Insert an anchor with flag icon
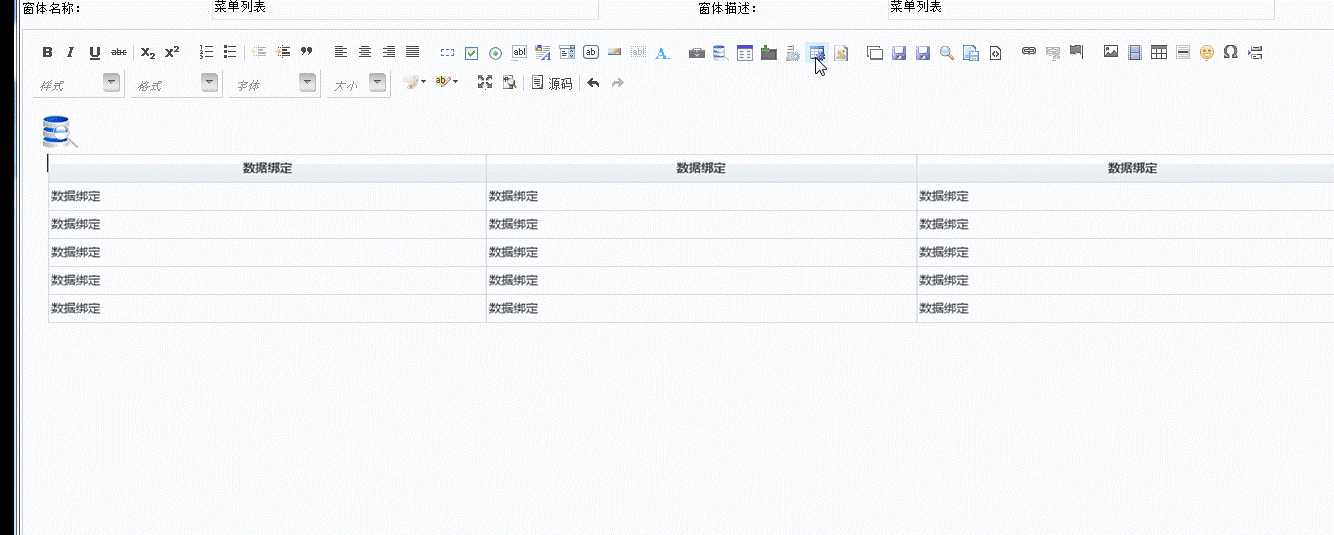The height and width of the screenshot is (535, 1334). click(x=1076, y=52)
